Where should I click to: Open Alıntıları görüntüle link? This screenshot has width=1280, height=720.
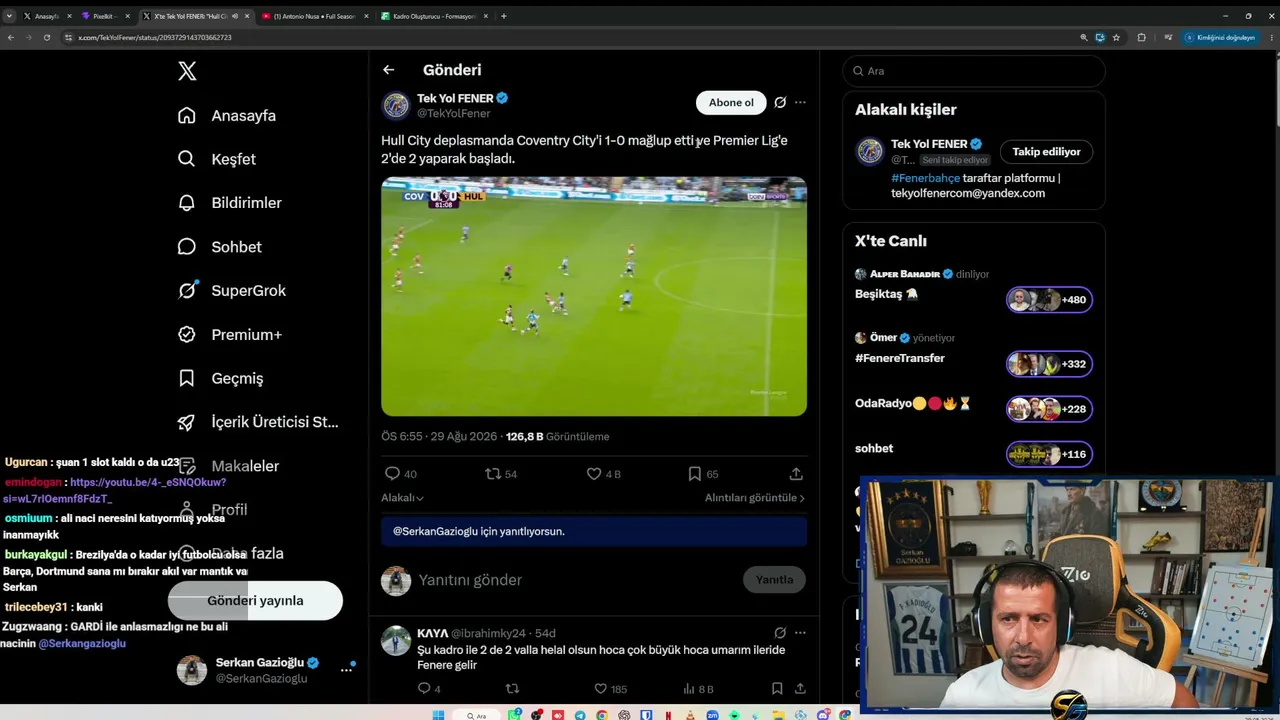pos(755,498)
